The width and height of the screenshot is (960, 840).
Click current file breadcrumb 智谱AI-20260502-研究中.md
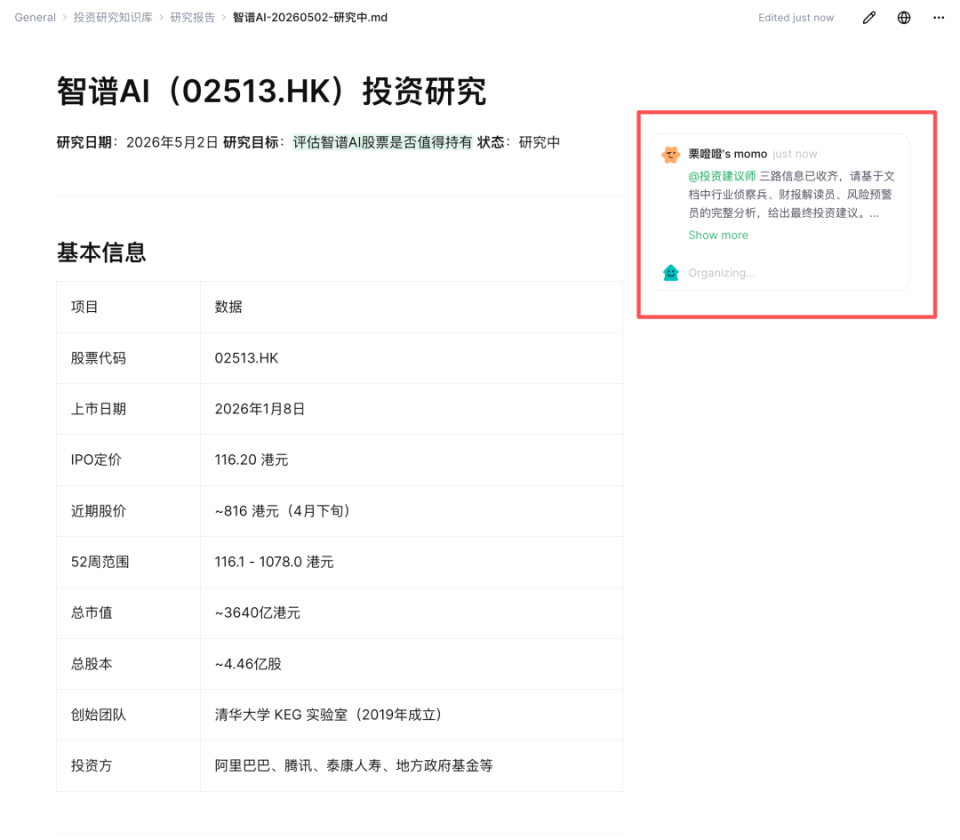click(x=310, y=18)
